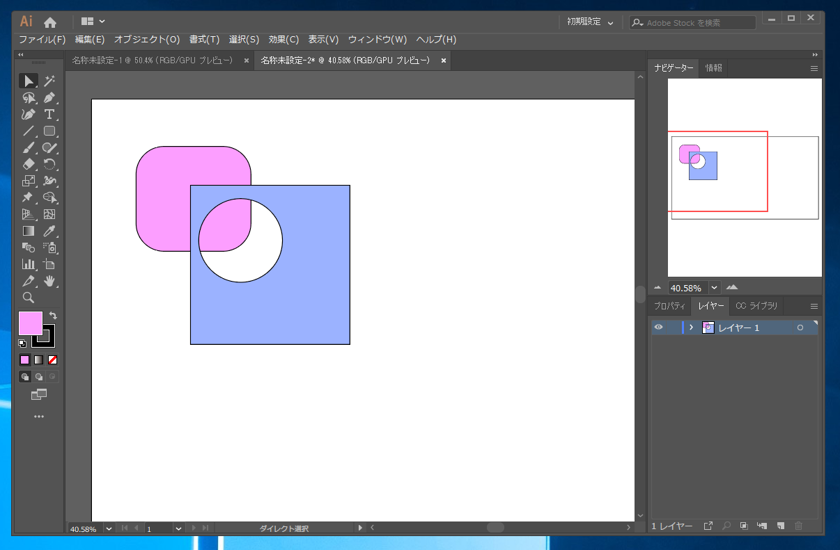Screen dimensions: 840x550
Task: Select the Zoom magnifier tool
Action: (x=28, y=297)
